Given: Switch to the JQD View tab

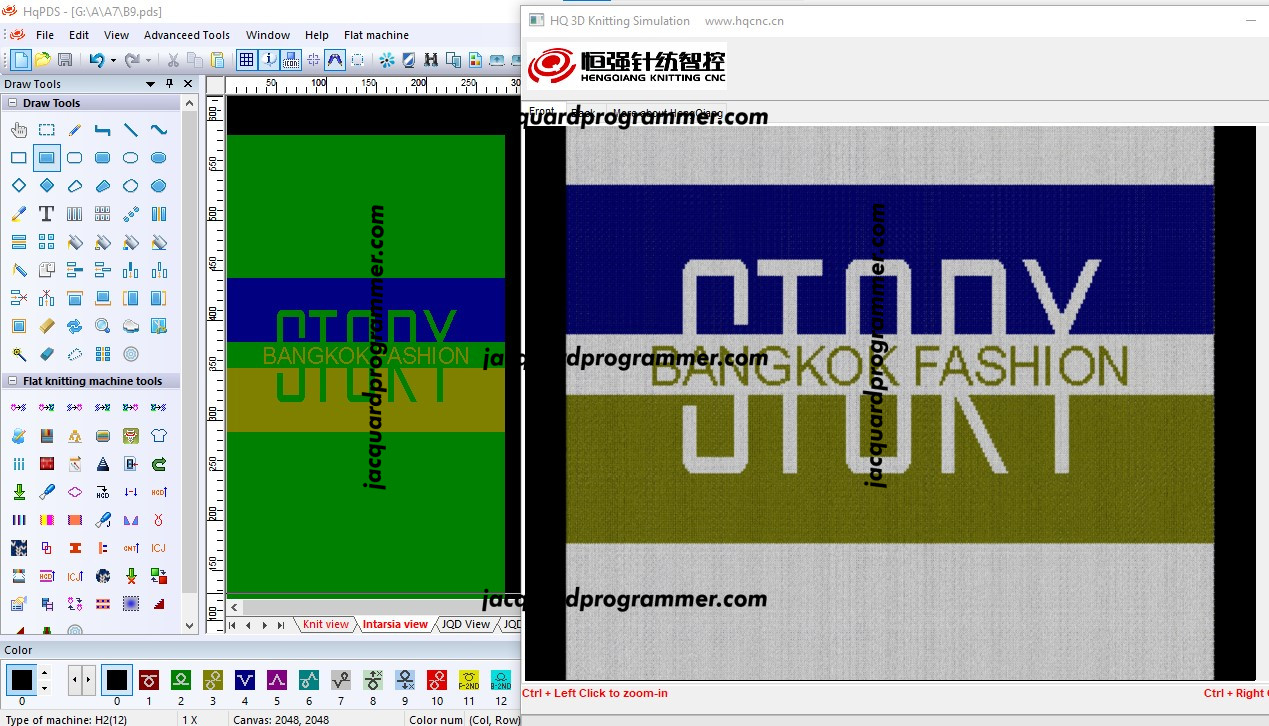Looking at the screenshot, I should (x=466, y=624).
